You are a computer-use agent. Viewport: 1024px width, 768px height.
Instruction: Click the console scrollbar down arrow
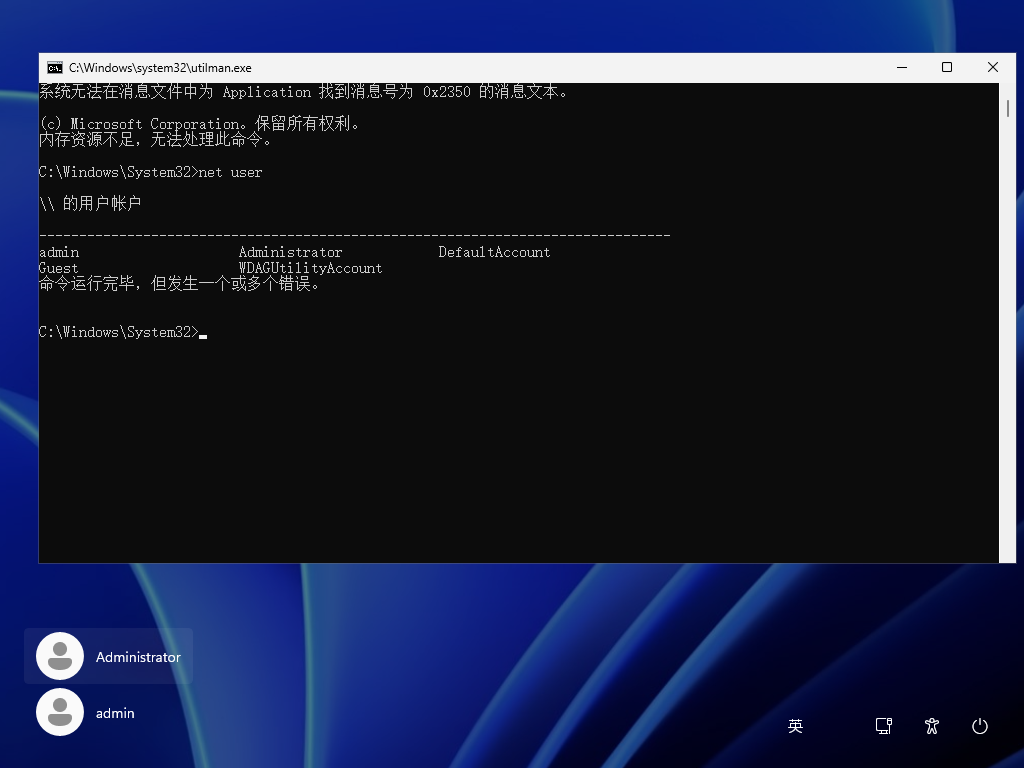[x=1008, y=555]
